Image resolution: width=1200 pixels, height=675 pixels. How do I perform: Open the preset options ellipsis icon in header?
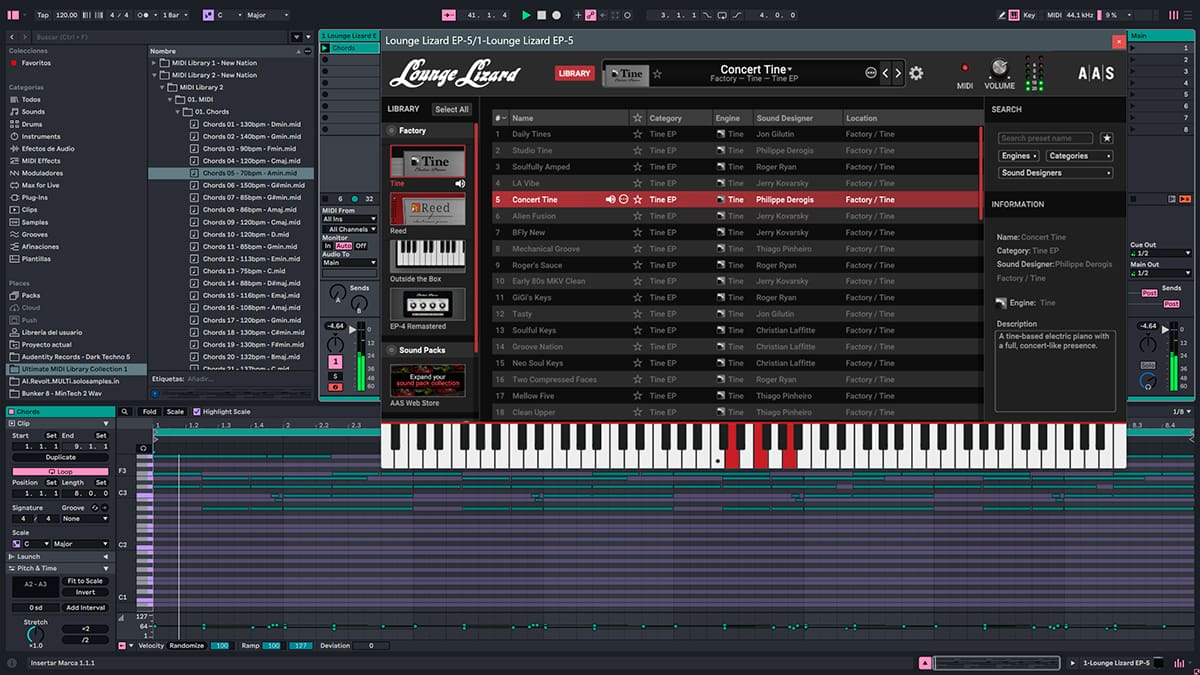[870, 73]
